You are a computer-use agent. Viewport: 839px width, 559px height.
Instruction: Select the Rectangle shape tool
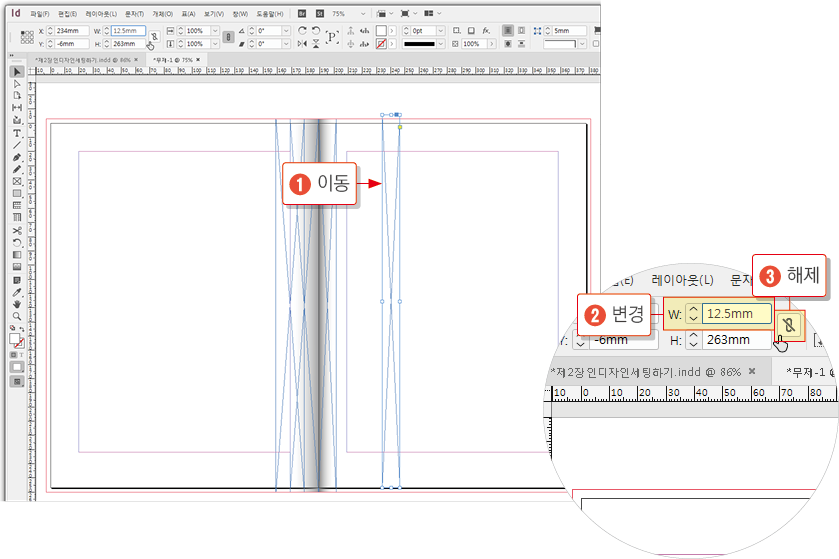17,193
